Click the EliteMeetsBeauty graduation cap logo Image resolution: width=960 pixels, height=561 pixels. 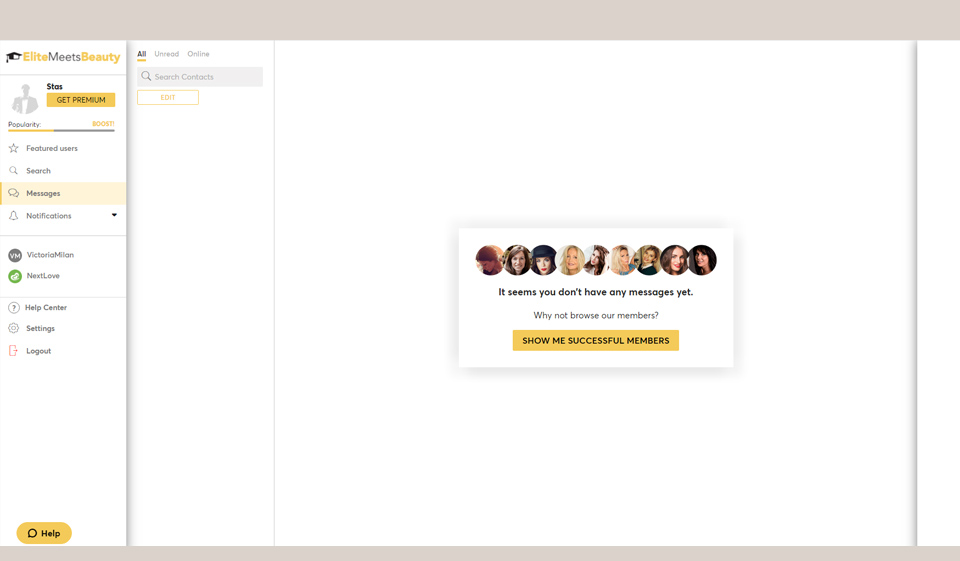14,58
